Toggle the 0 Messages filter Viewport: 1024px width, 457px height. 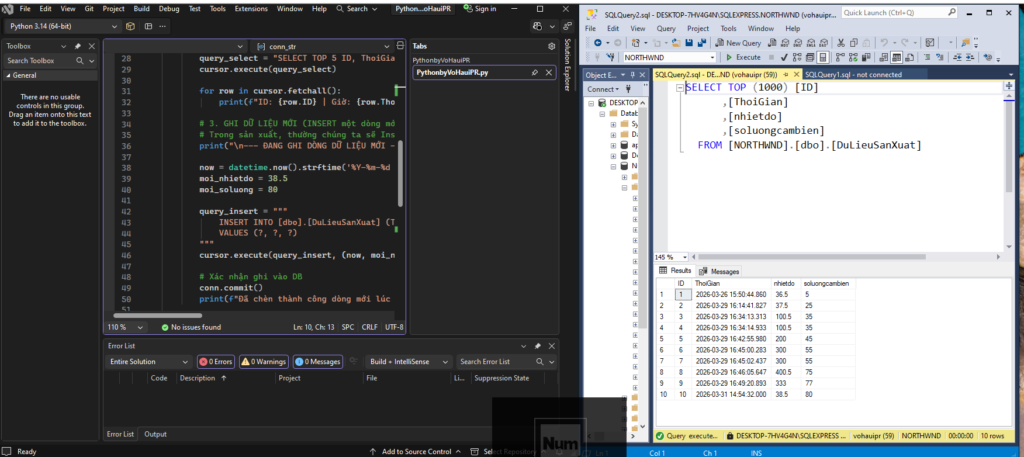coord(317,361)
